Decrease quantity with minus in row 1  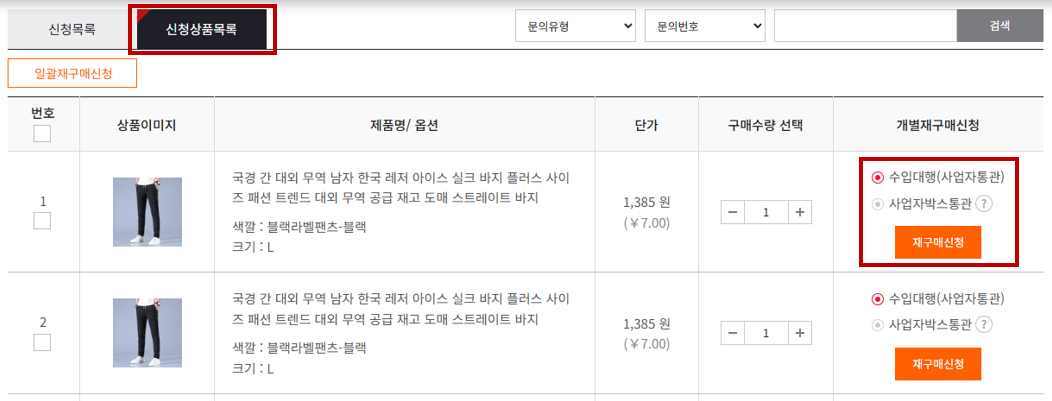(733, 213)
